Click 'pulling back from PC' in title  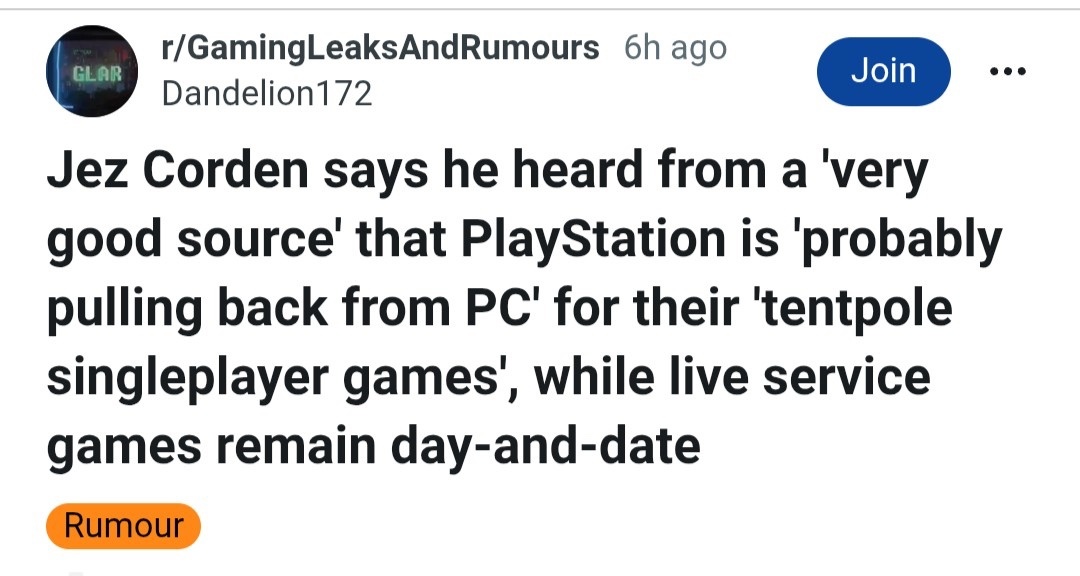click(285, 309)
